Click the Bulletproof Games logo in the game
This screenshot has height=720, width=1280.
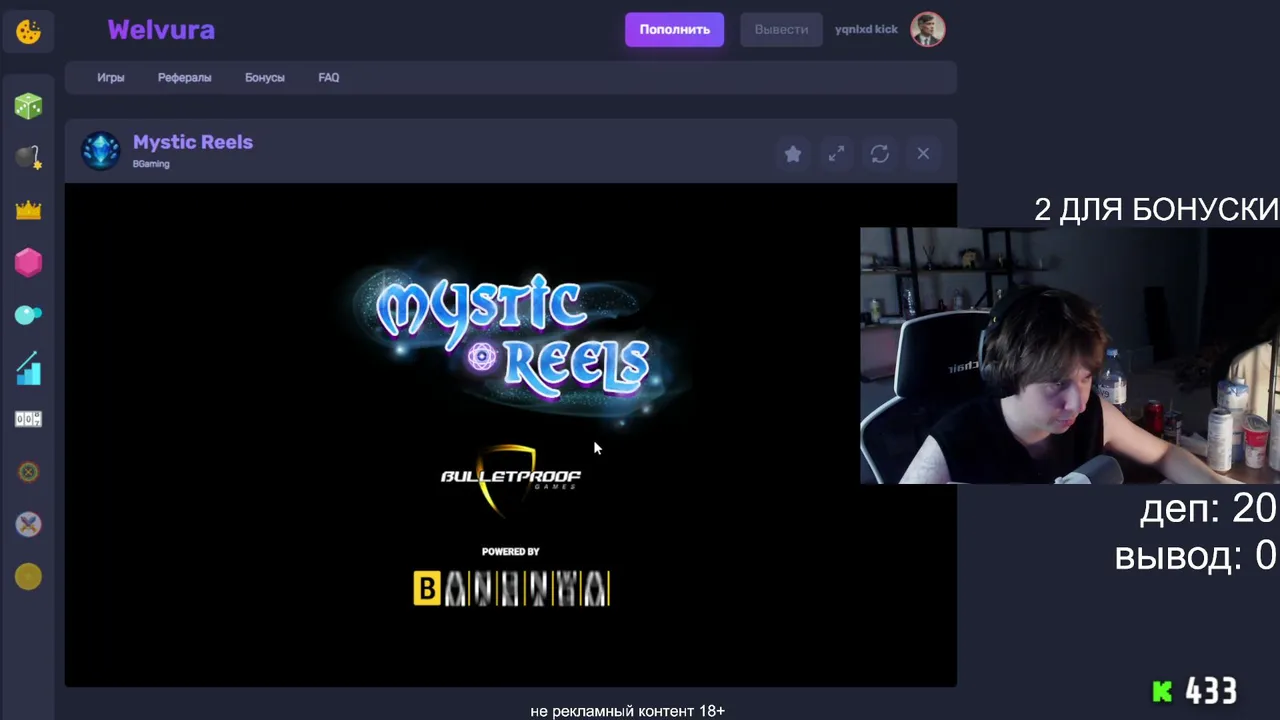click(511, 479)
